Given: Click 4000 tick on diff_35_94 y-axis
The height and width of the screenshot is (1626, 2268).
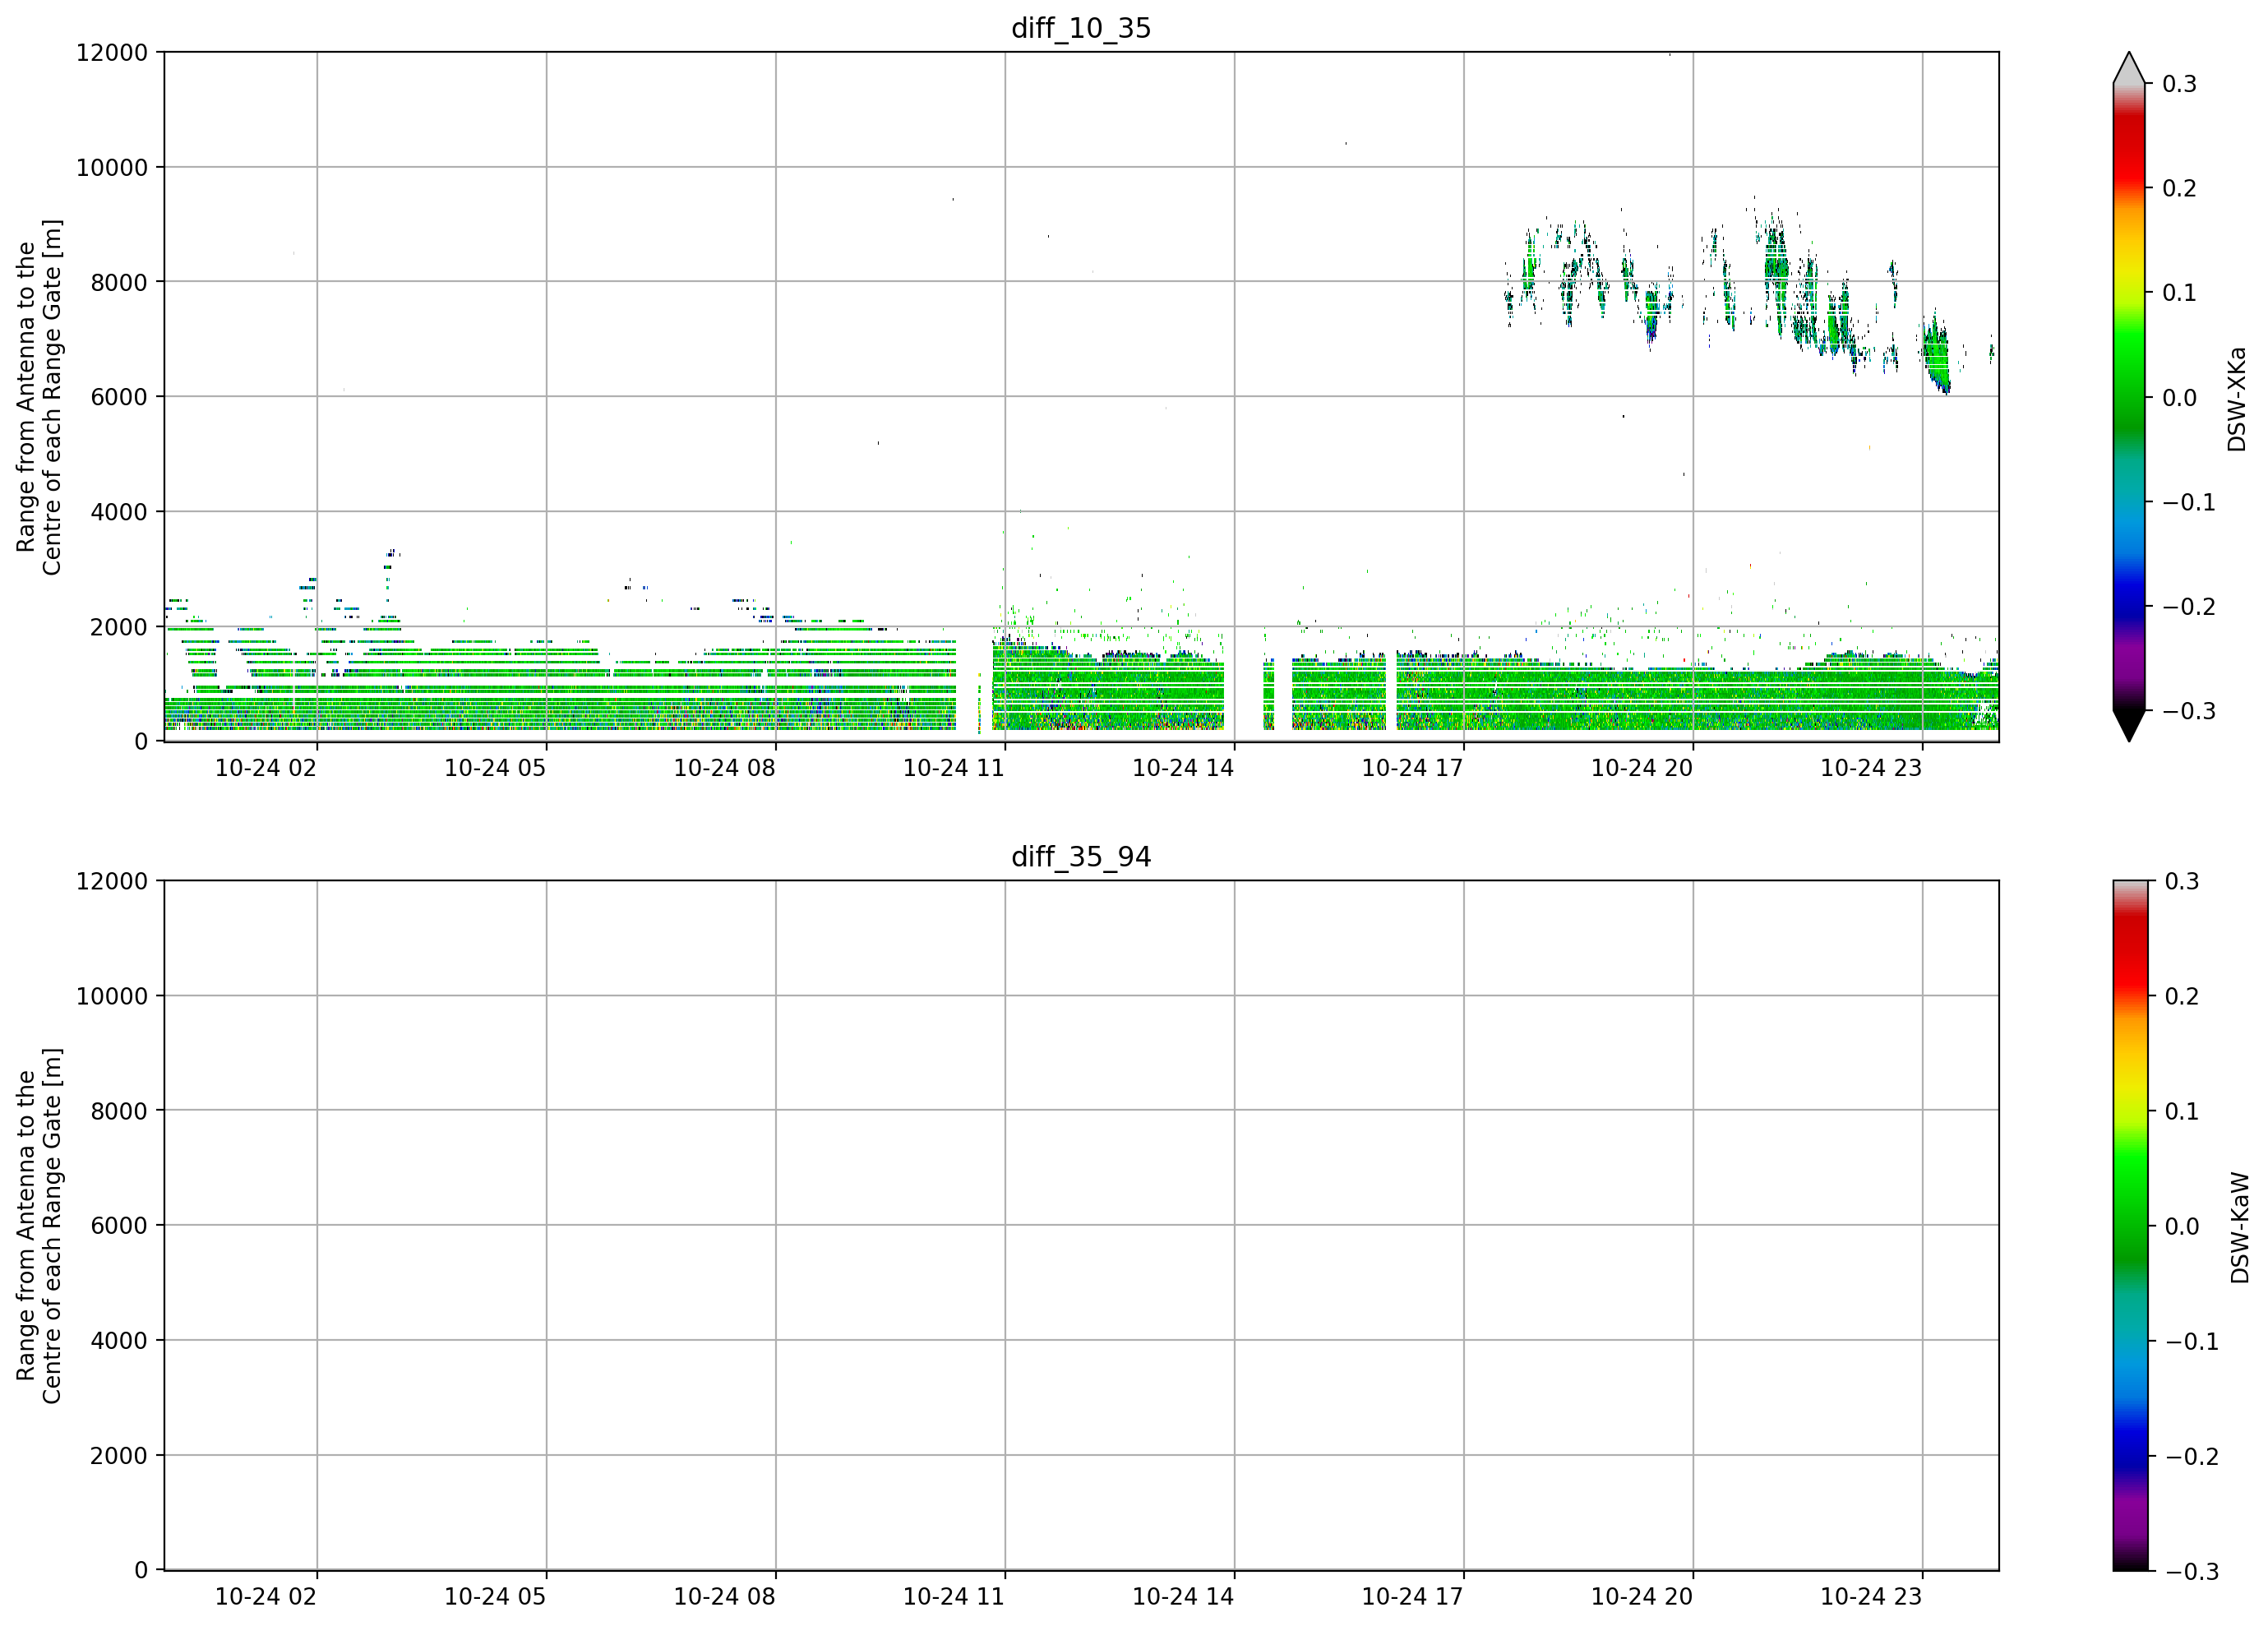Looking at the screenshot, I should click(x=119, y=1341).
